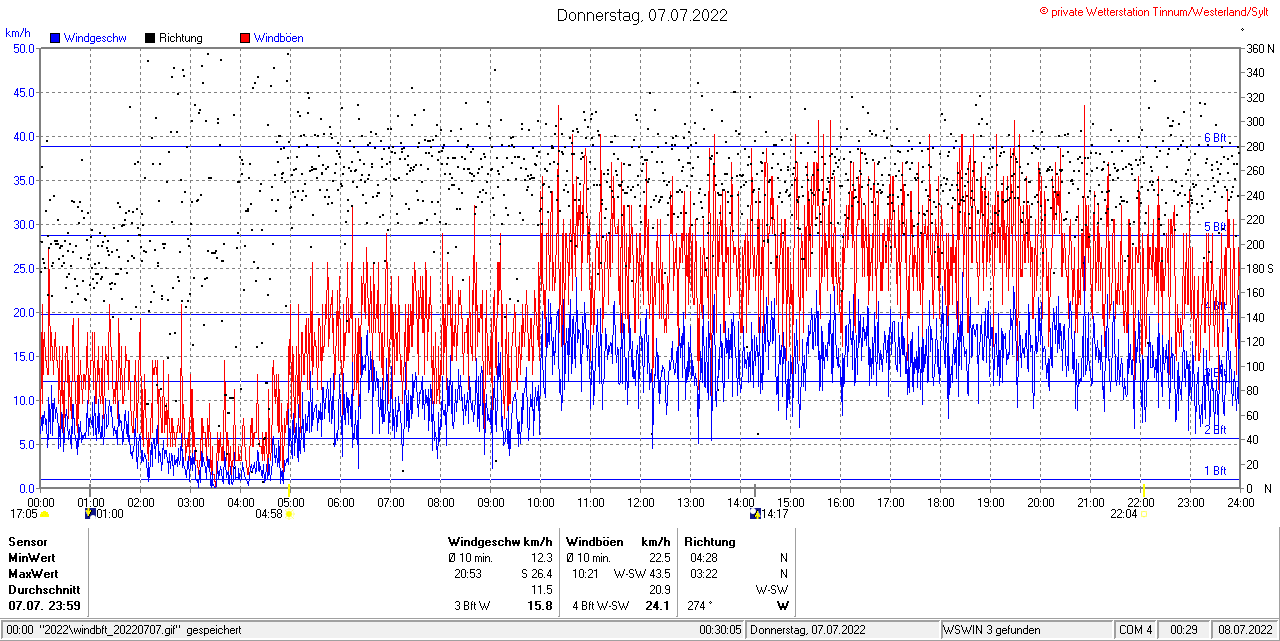Click the Windböen km/h column header

coord(618,542)
